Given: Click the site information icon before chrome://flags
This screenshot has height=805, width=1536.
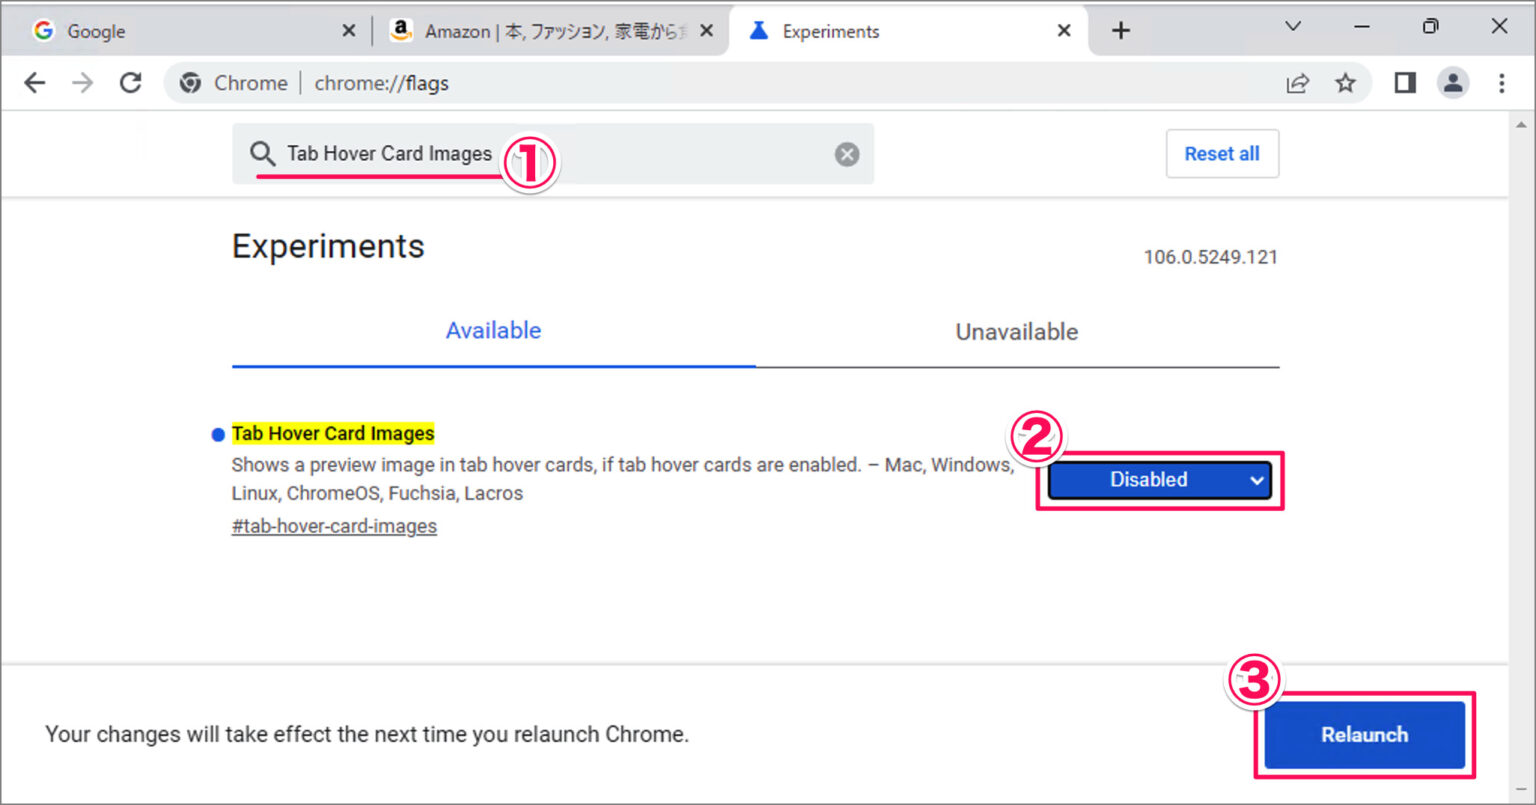Looking at the screenshot, I should [x=190, y=83].
